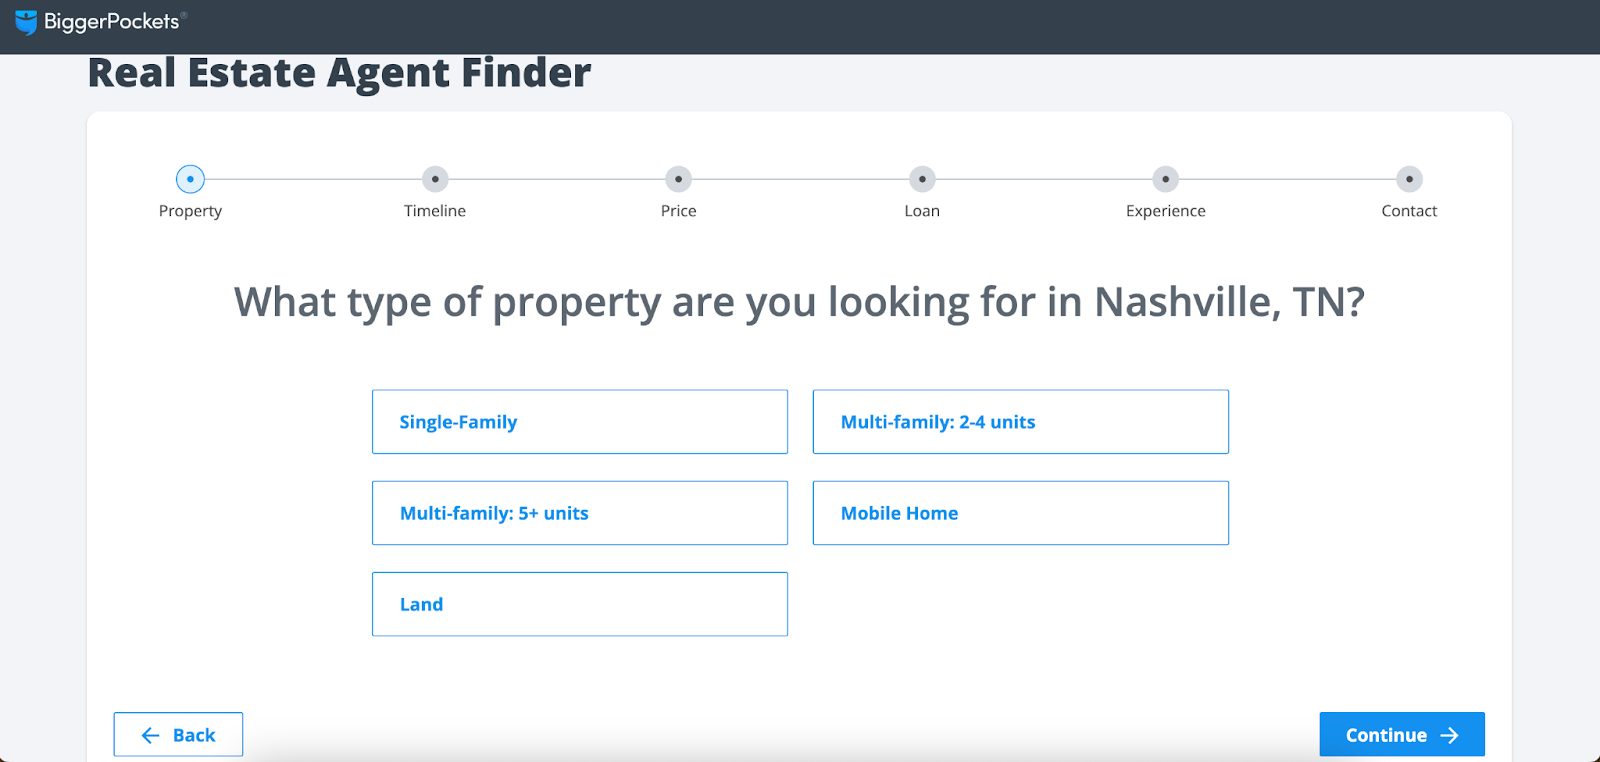Select Multi-family: 5+ units

[x=579, y=512]
